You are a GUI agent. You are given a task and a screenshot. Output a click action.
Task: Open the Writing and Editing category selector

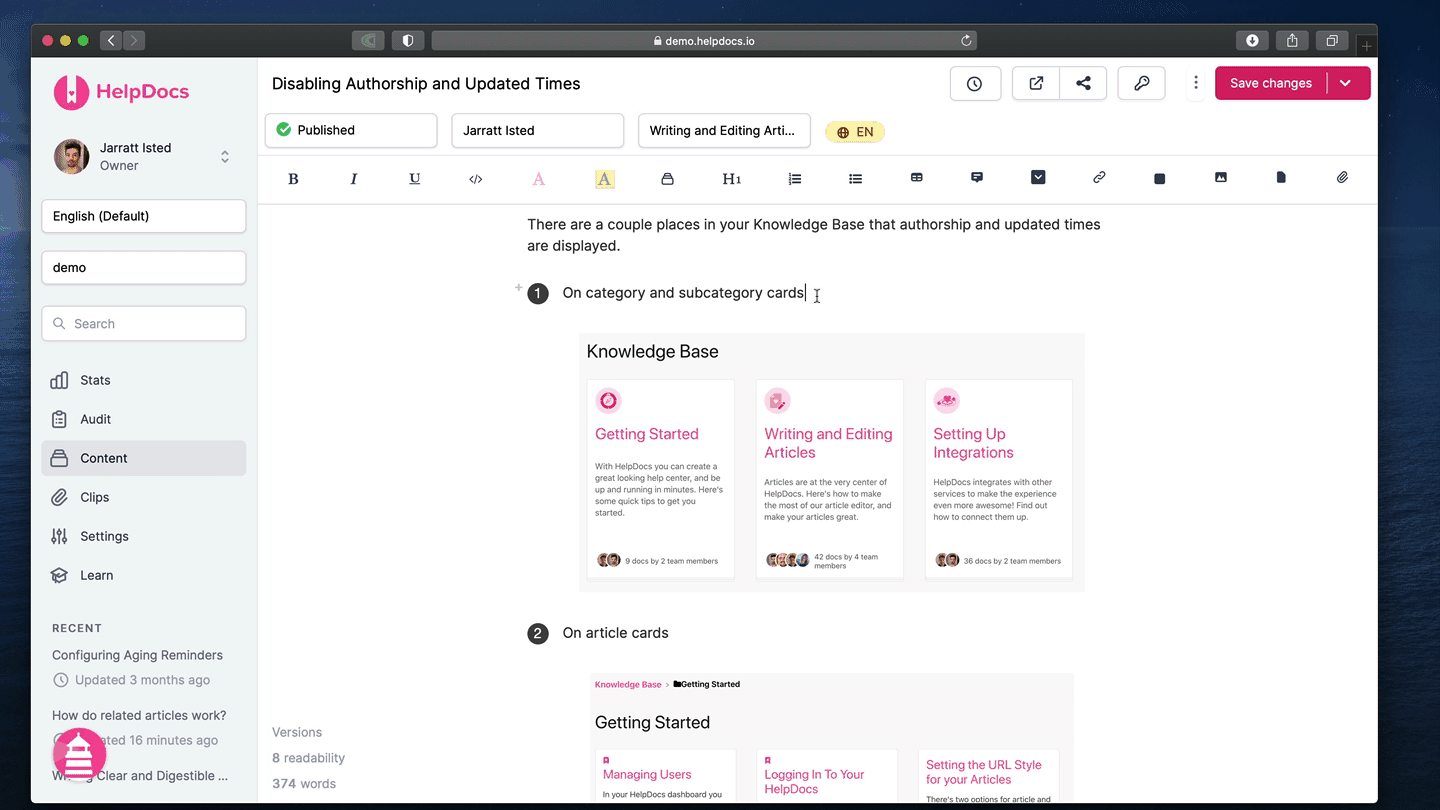(x=724, y=130)
